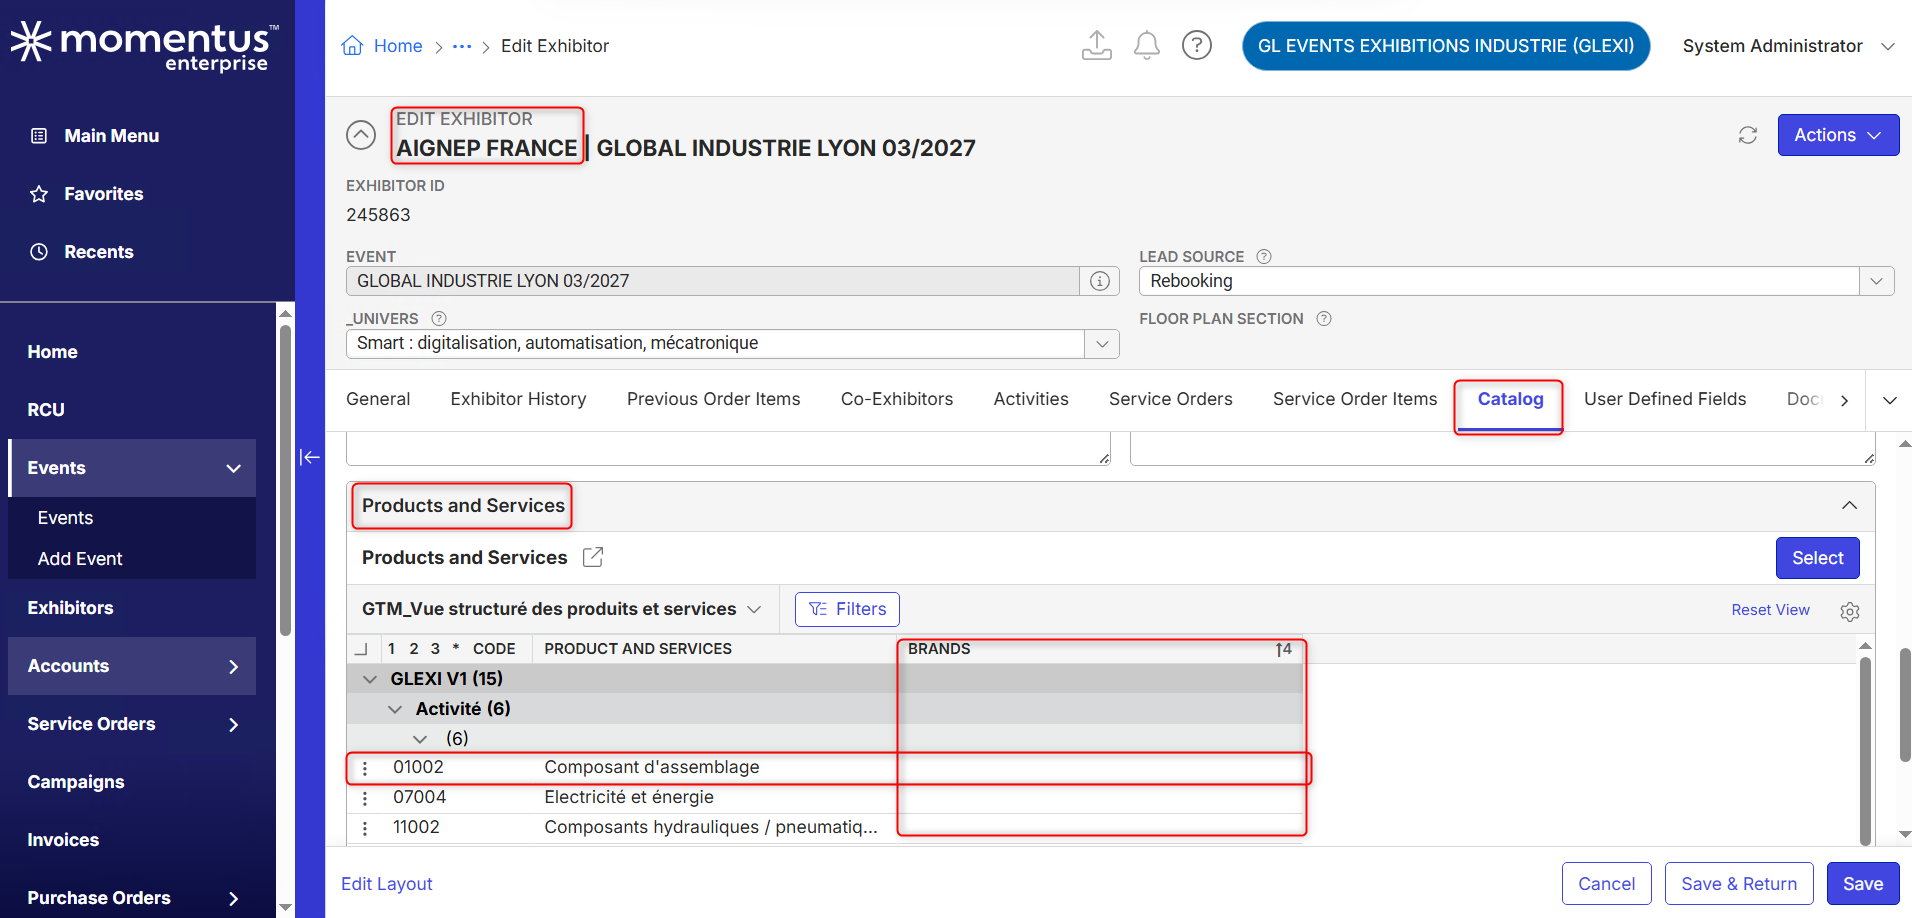
Task: Toggle the select-all corner box in the grid header
Action: 361,649
